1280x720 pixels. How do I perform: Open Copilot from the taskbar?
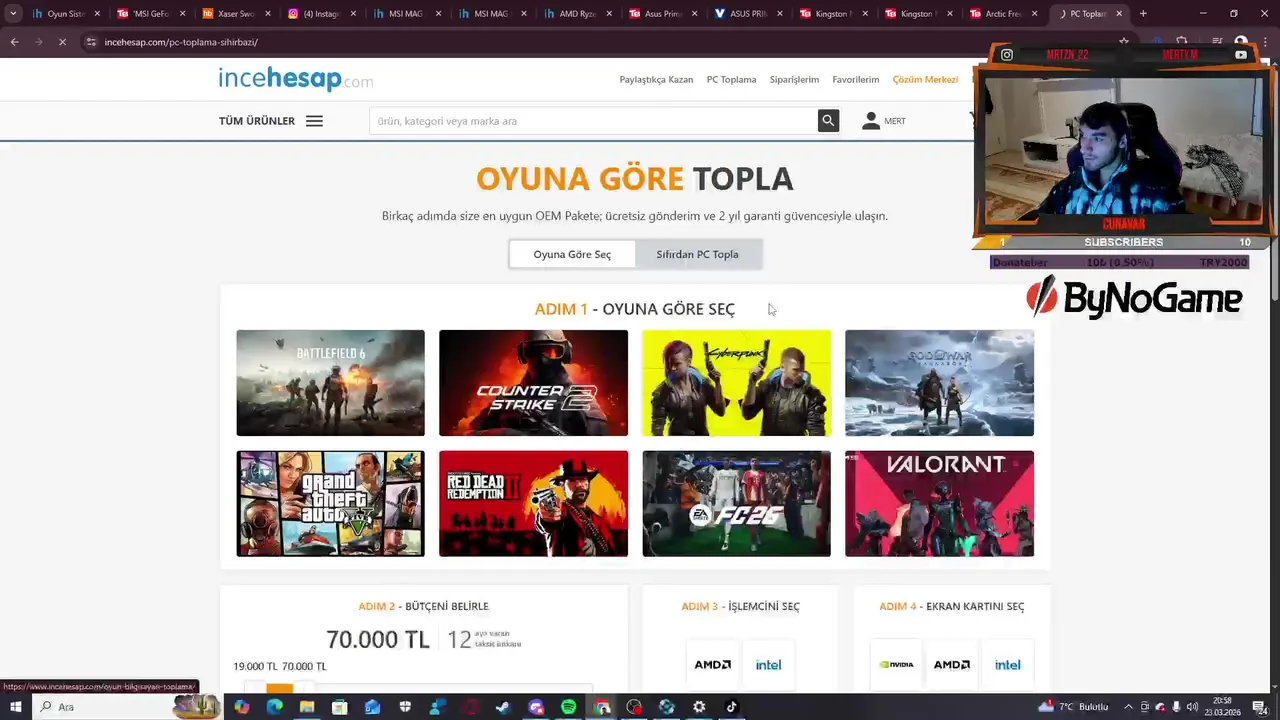241,707
